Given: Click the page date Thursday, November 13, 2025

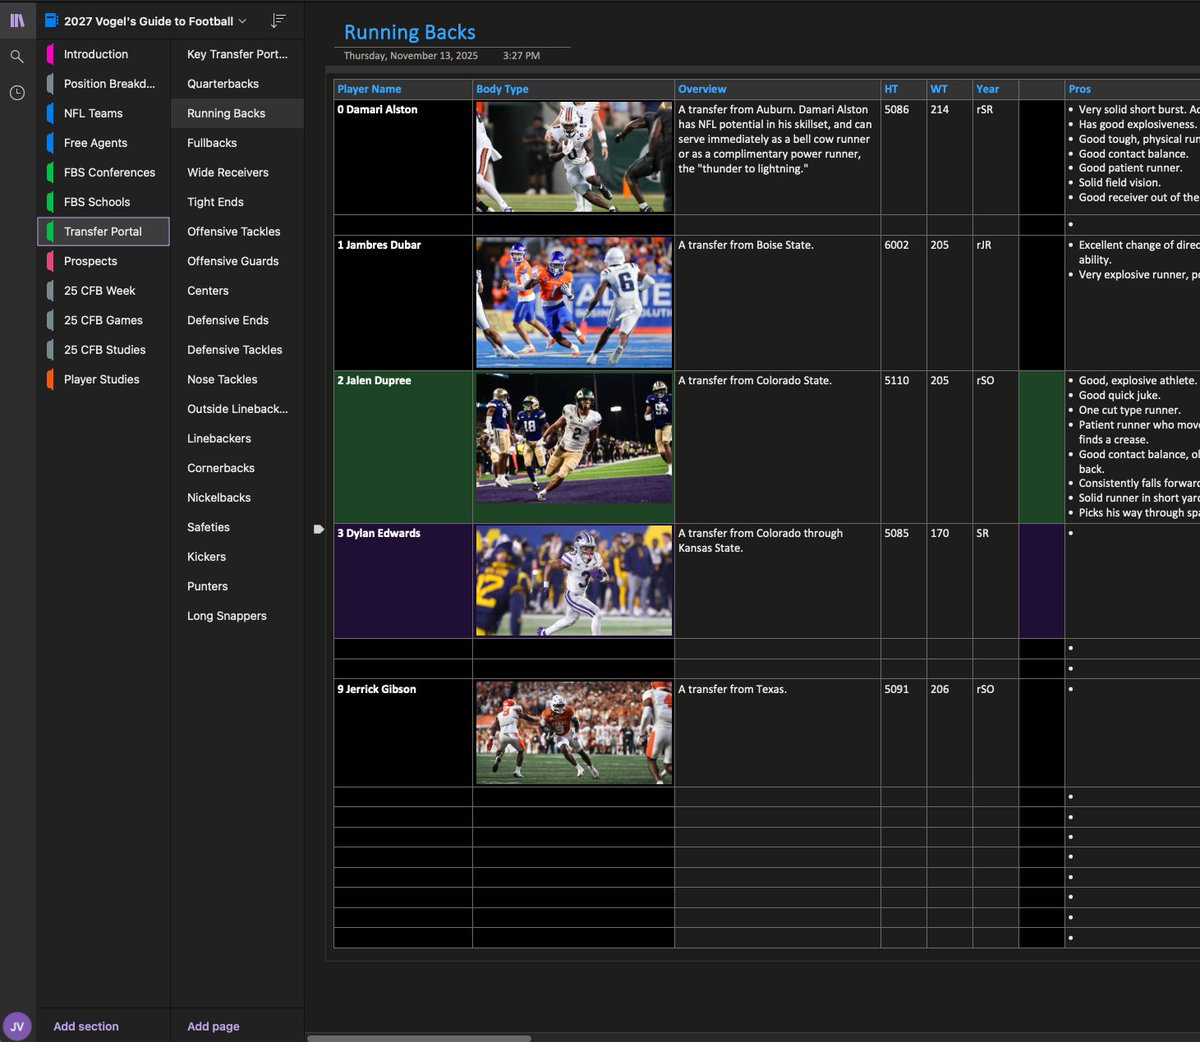Looking at the screenshot, I should pyautogui.click(x=411, y=56).
